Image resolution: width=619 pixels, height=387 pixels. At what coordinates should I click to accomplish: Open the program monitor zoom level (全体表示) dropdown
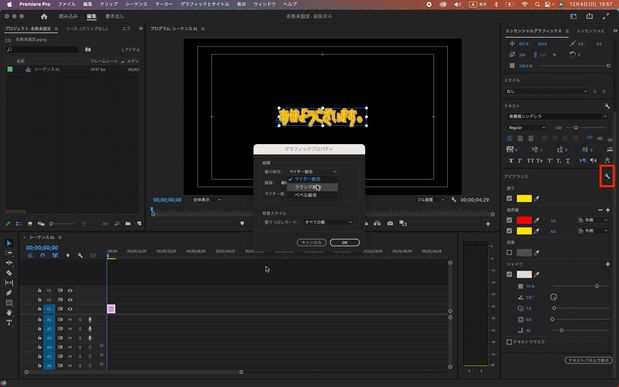tap(207, 200)
